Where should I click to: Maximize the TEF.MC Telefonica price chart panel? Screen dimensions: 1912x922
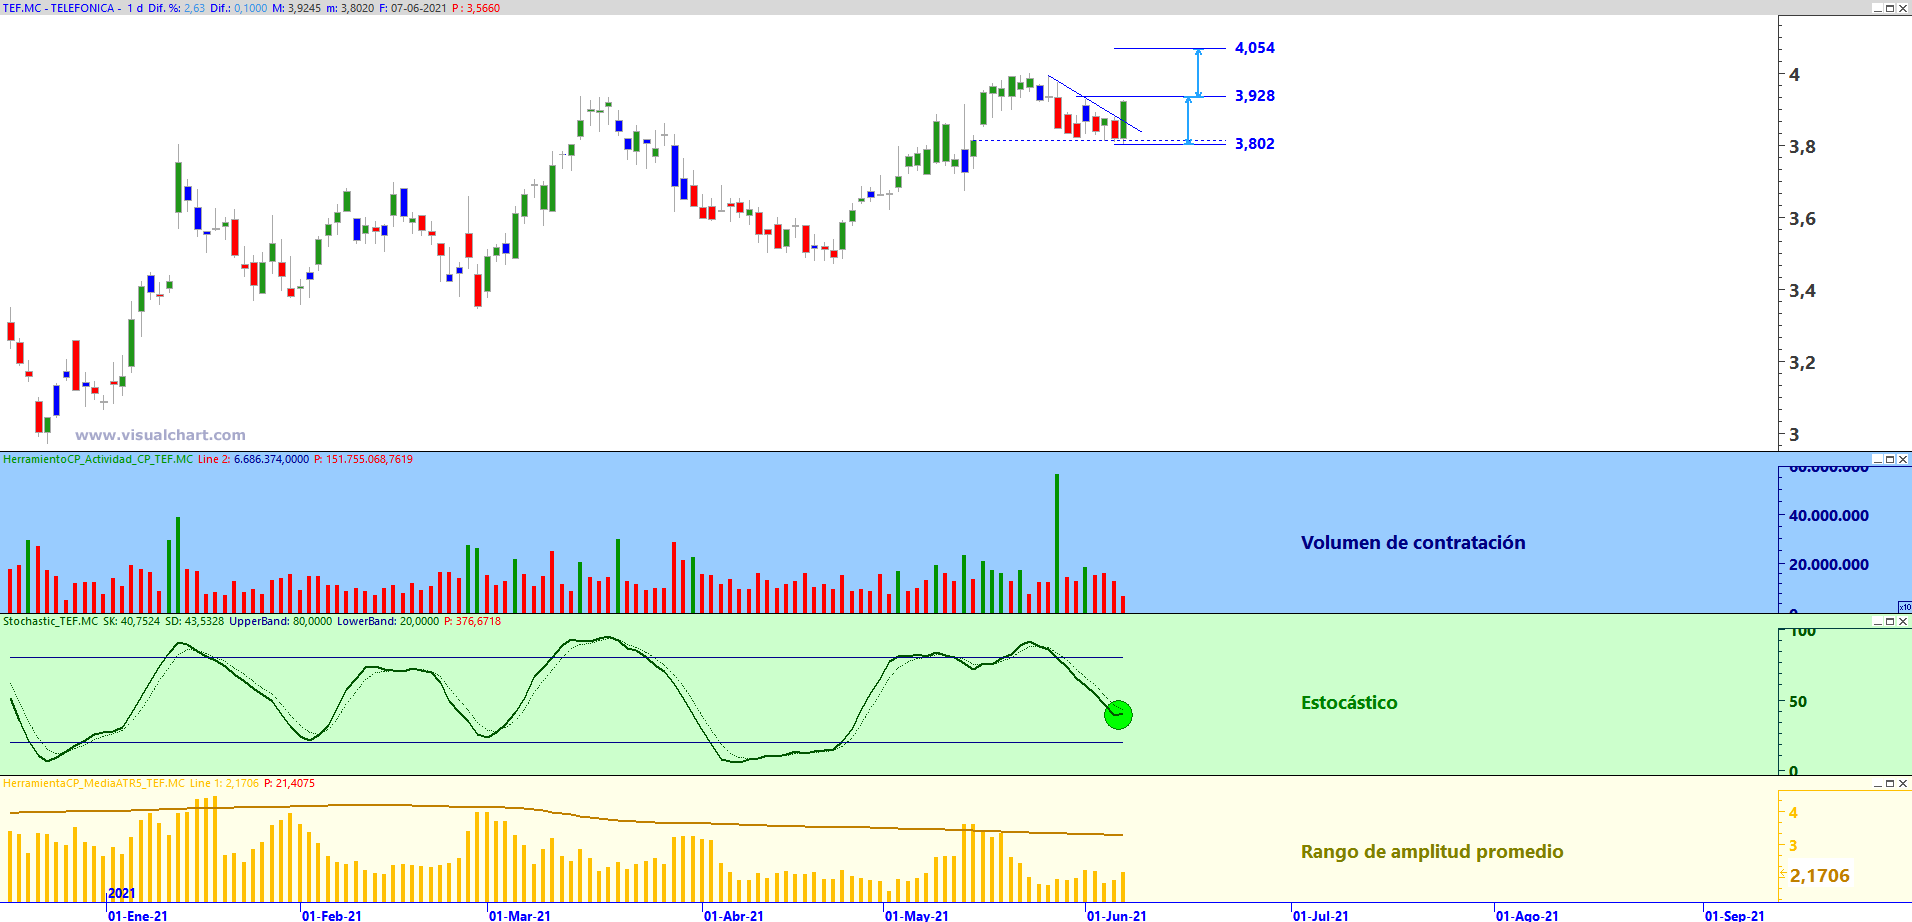click(x=1890, y=8)
